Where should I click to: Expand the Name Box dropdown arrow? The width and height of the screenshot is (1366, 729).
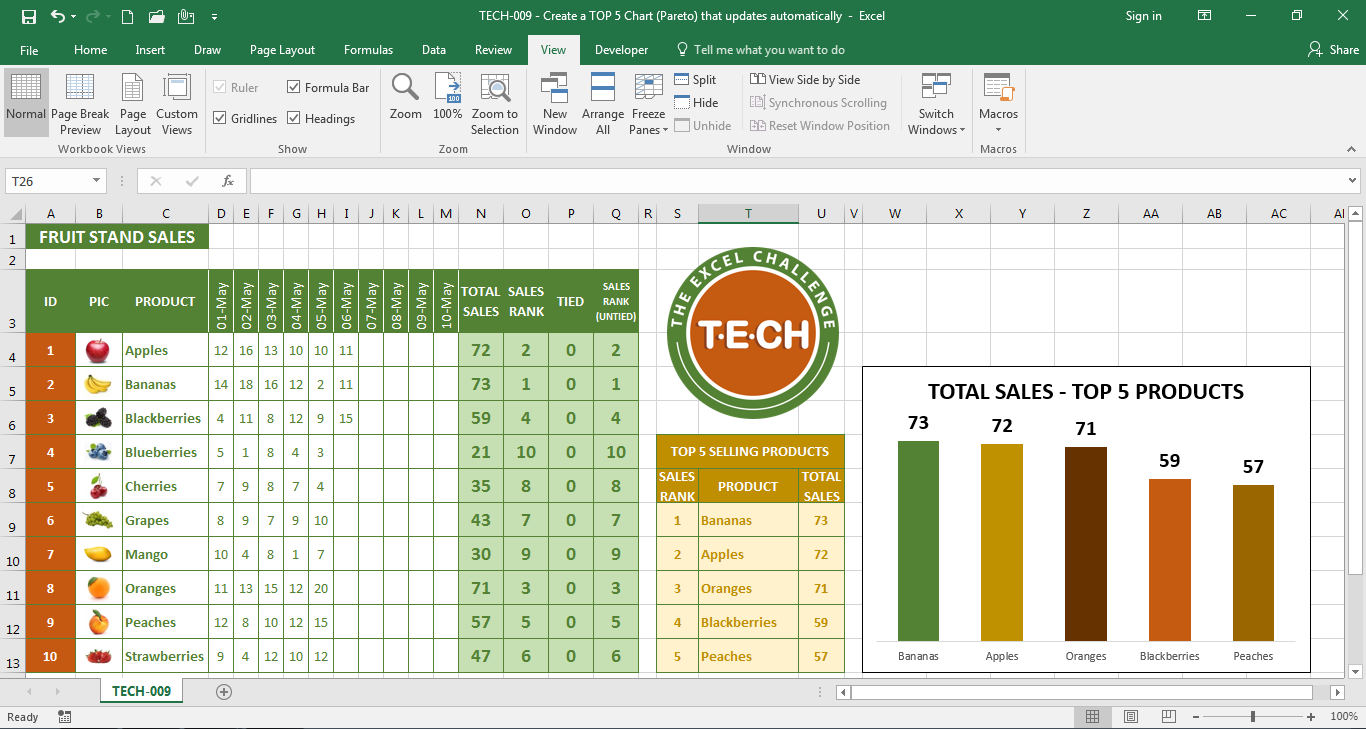[x=97, y=181]
